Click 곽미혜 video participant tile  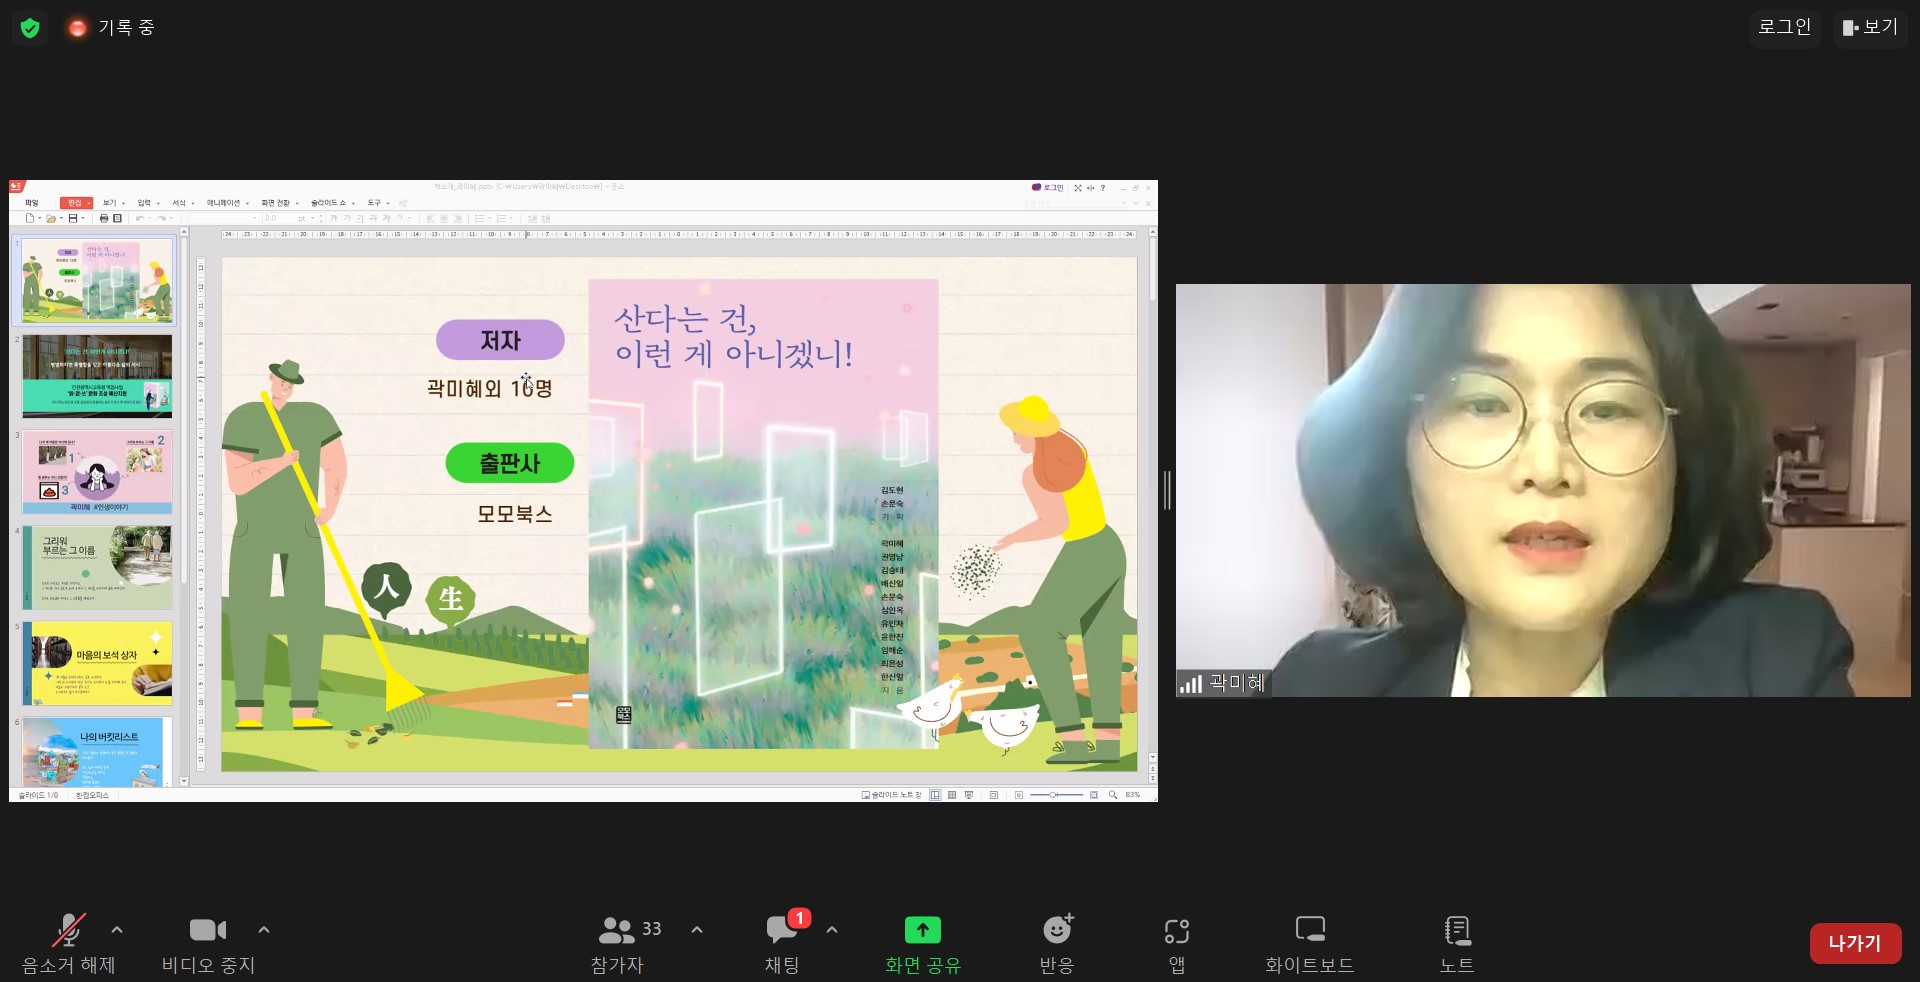(1543, 490)
